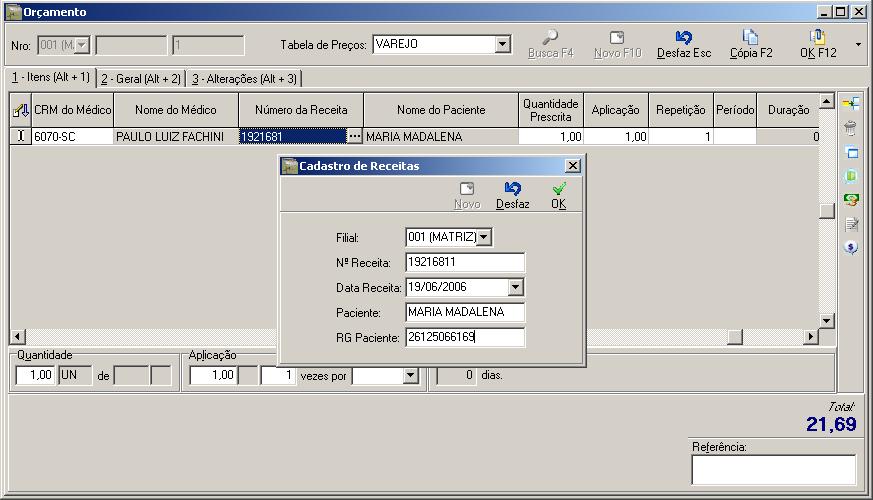Click the grid's horizontal scroll left arrow
Image resolution: width=873 pixels, height=500 pixels.
click(18, 336)
